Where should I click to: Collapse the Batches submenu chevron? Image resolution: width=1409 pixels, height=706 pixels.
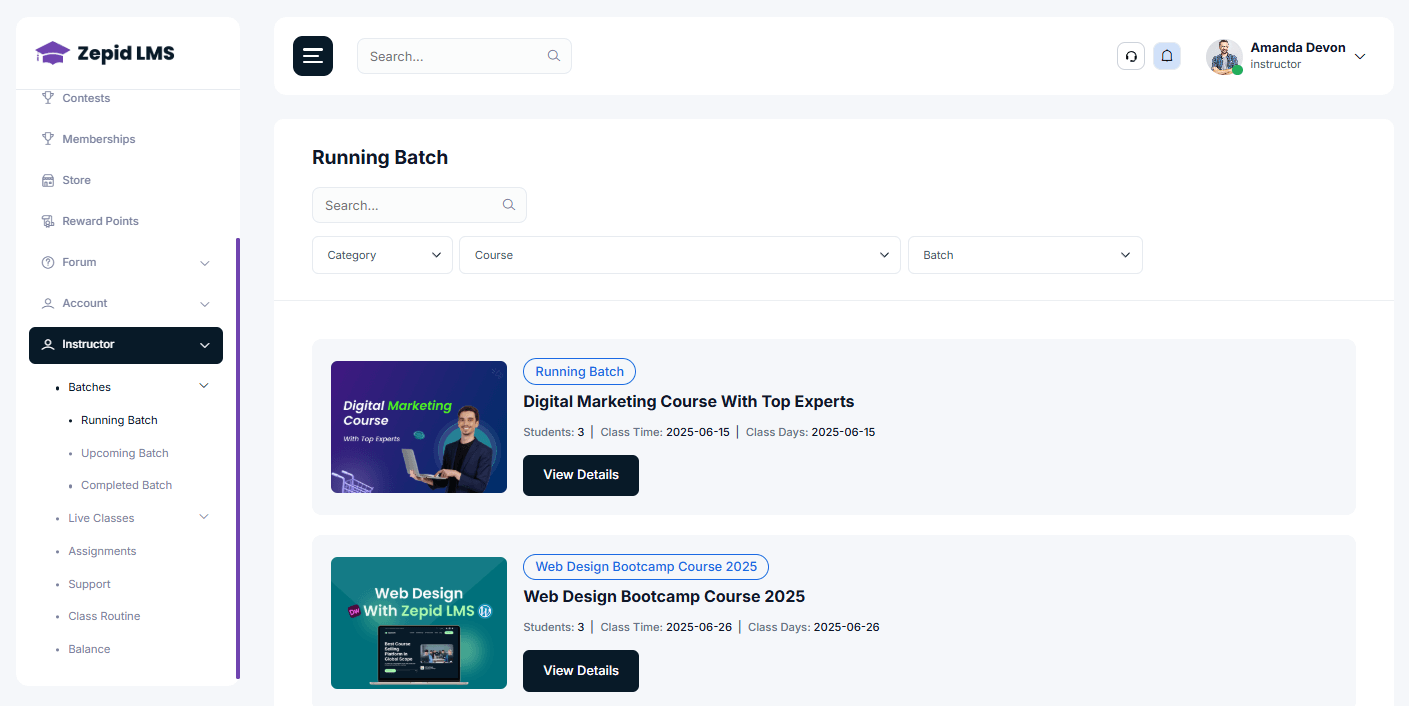point(204,385)
